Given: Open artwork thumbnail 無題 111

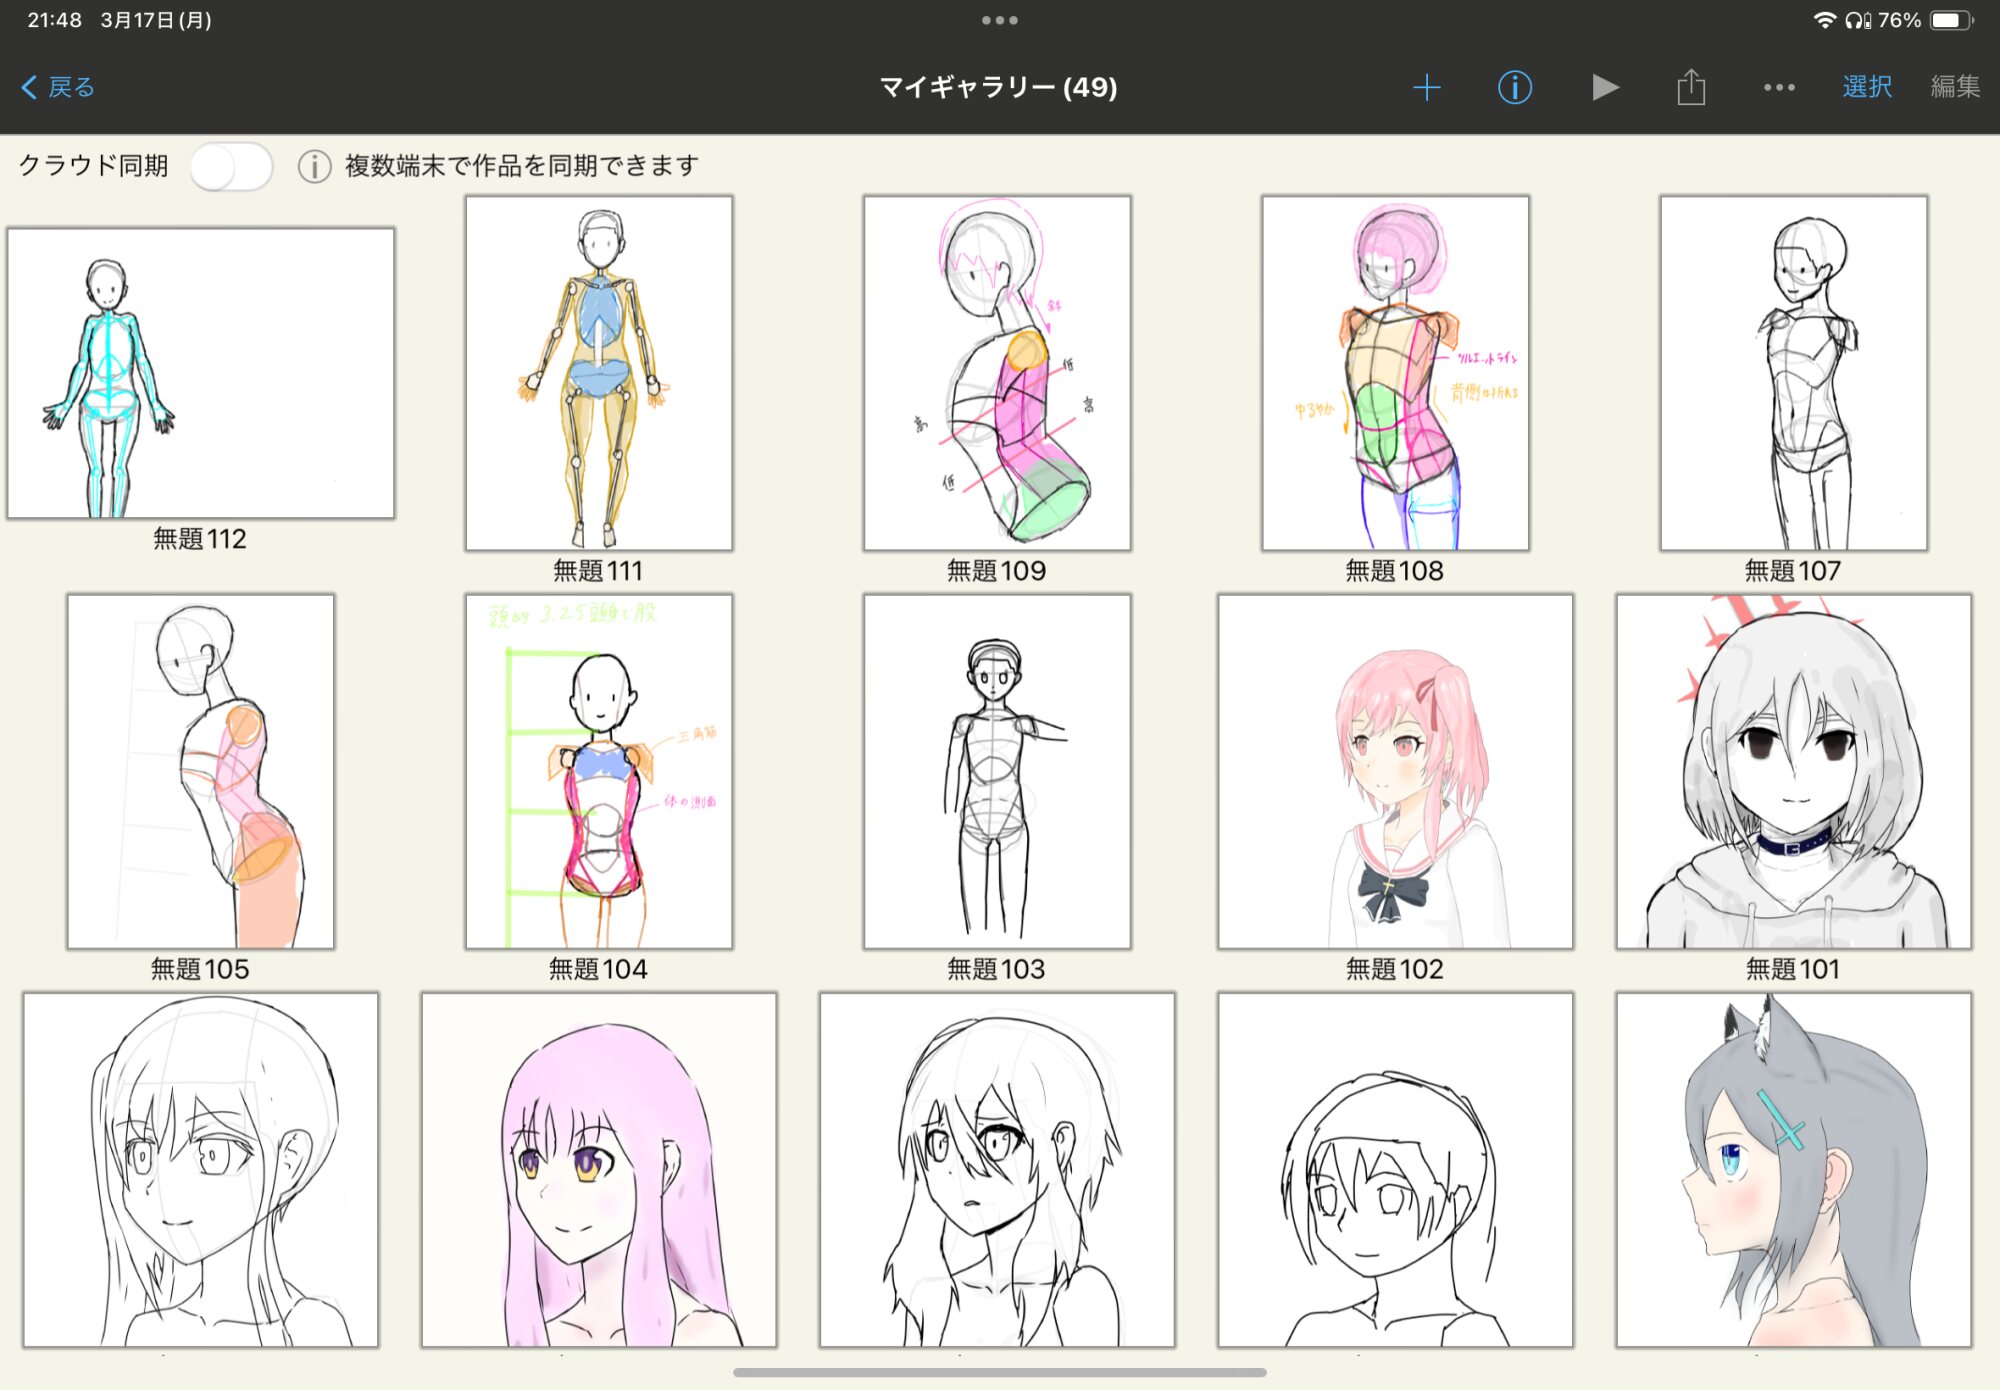Looking at the screenshot, I should coord(598,373).
